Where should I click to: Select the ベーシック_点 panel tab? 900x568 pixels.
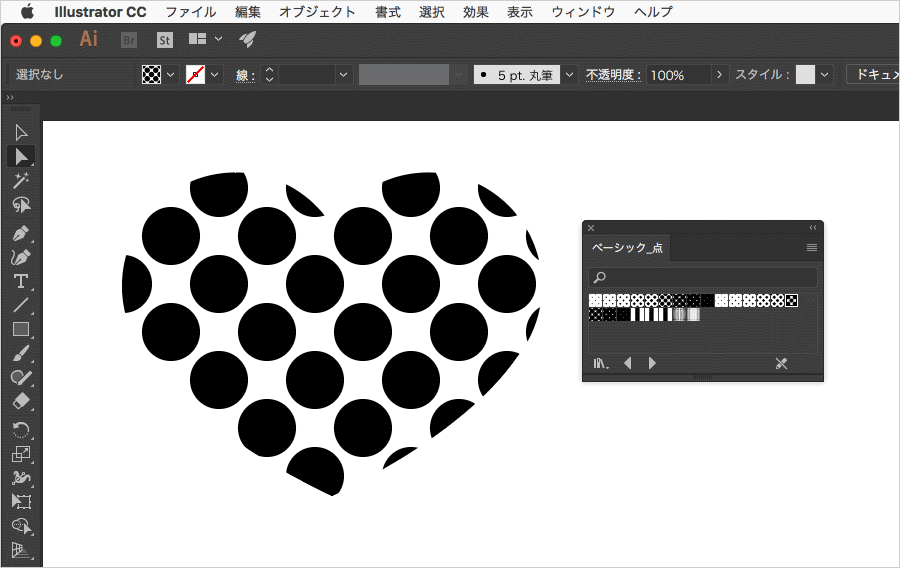click(x=627, y=248)
